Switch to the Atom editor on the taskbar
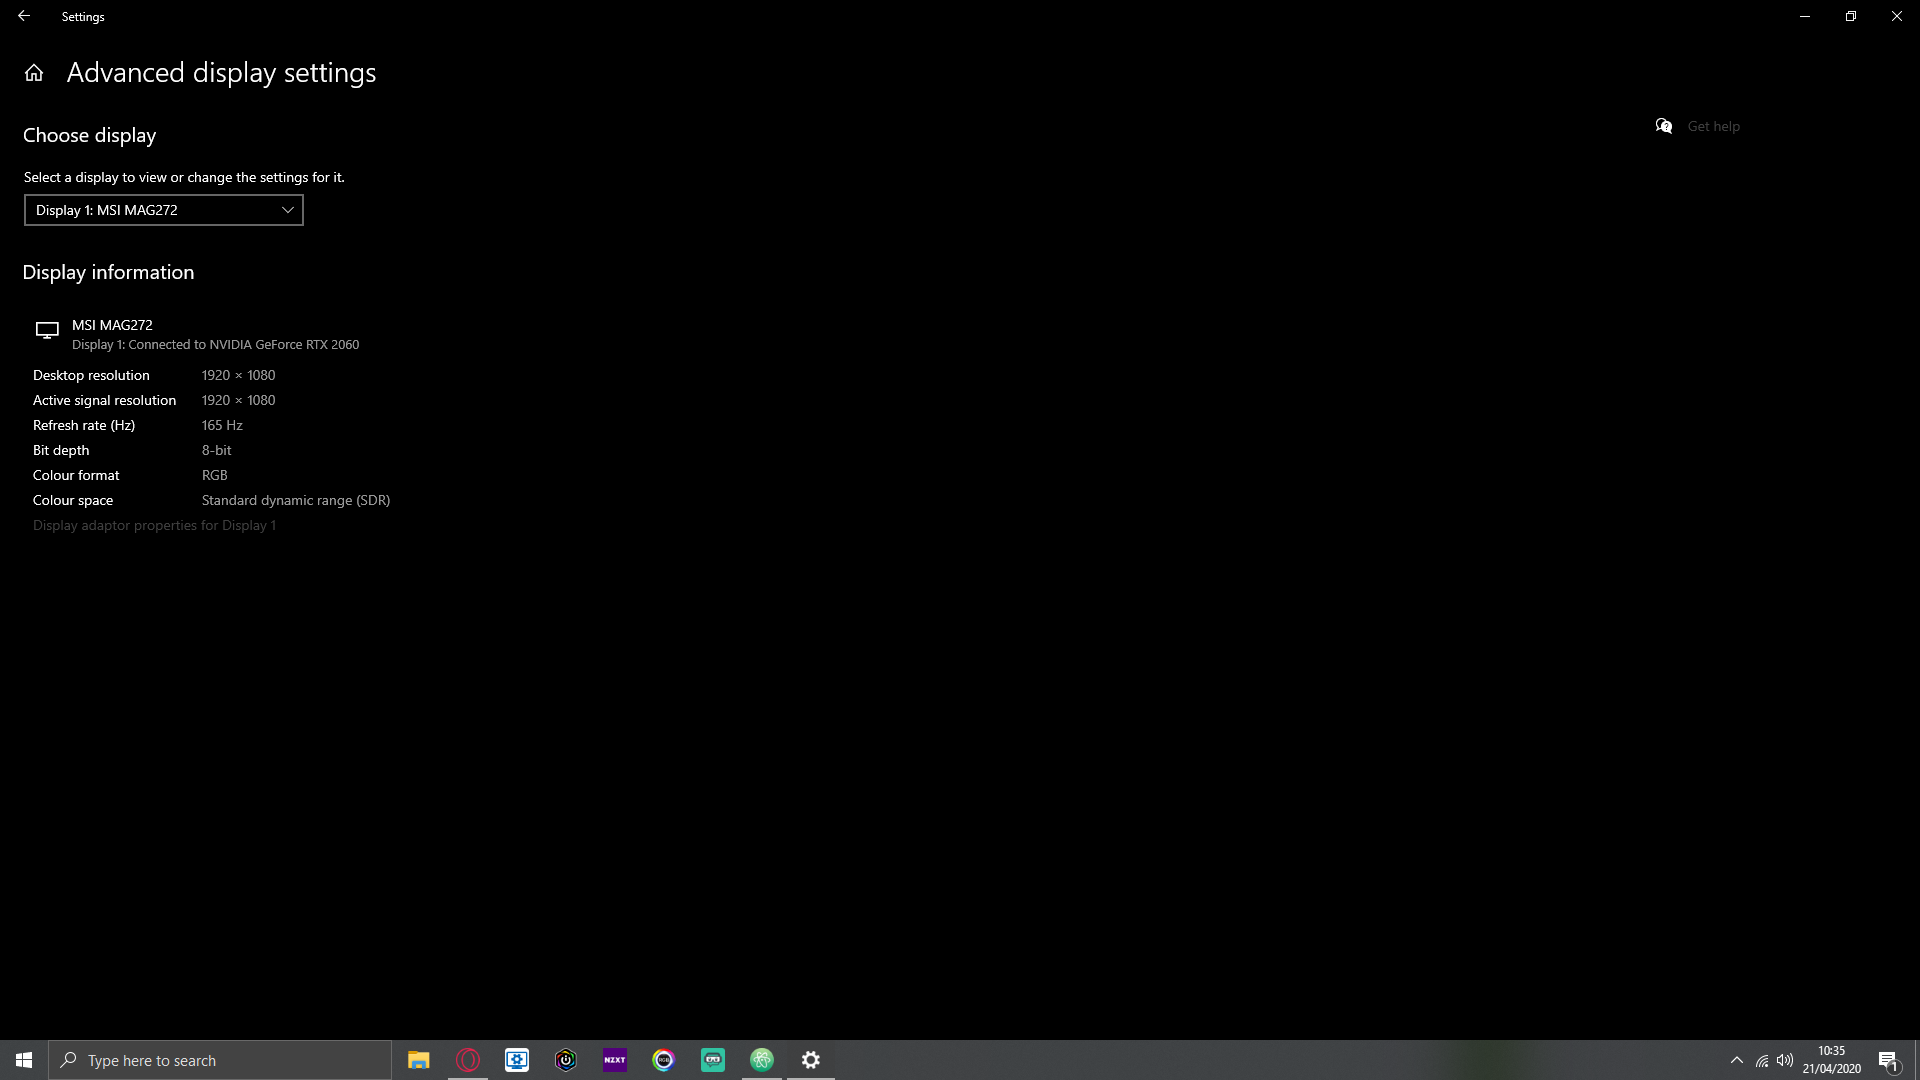The width and height of the screenshot is (1920, 1080). [x=762, y=1060]
